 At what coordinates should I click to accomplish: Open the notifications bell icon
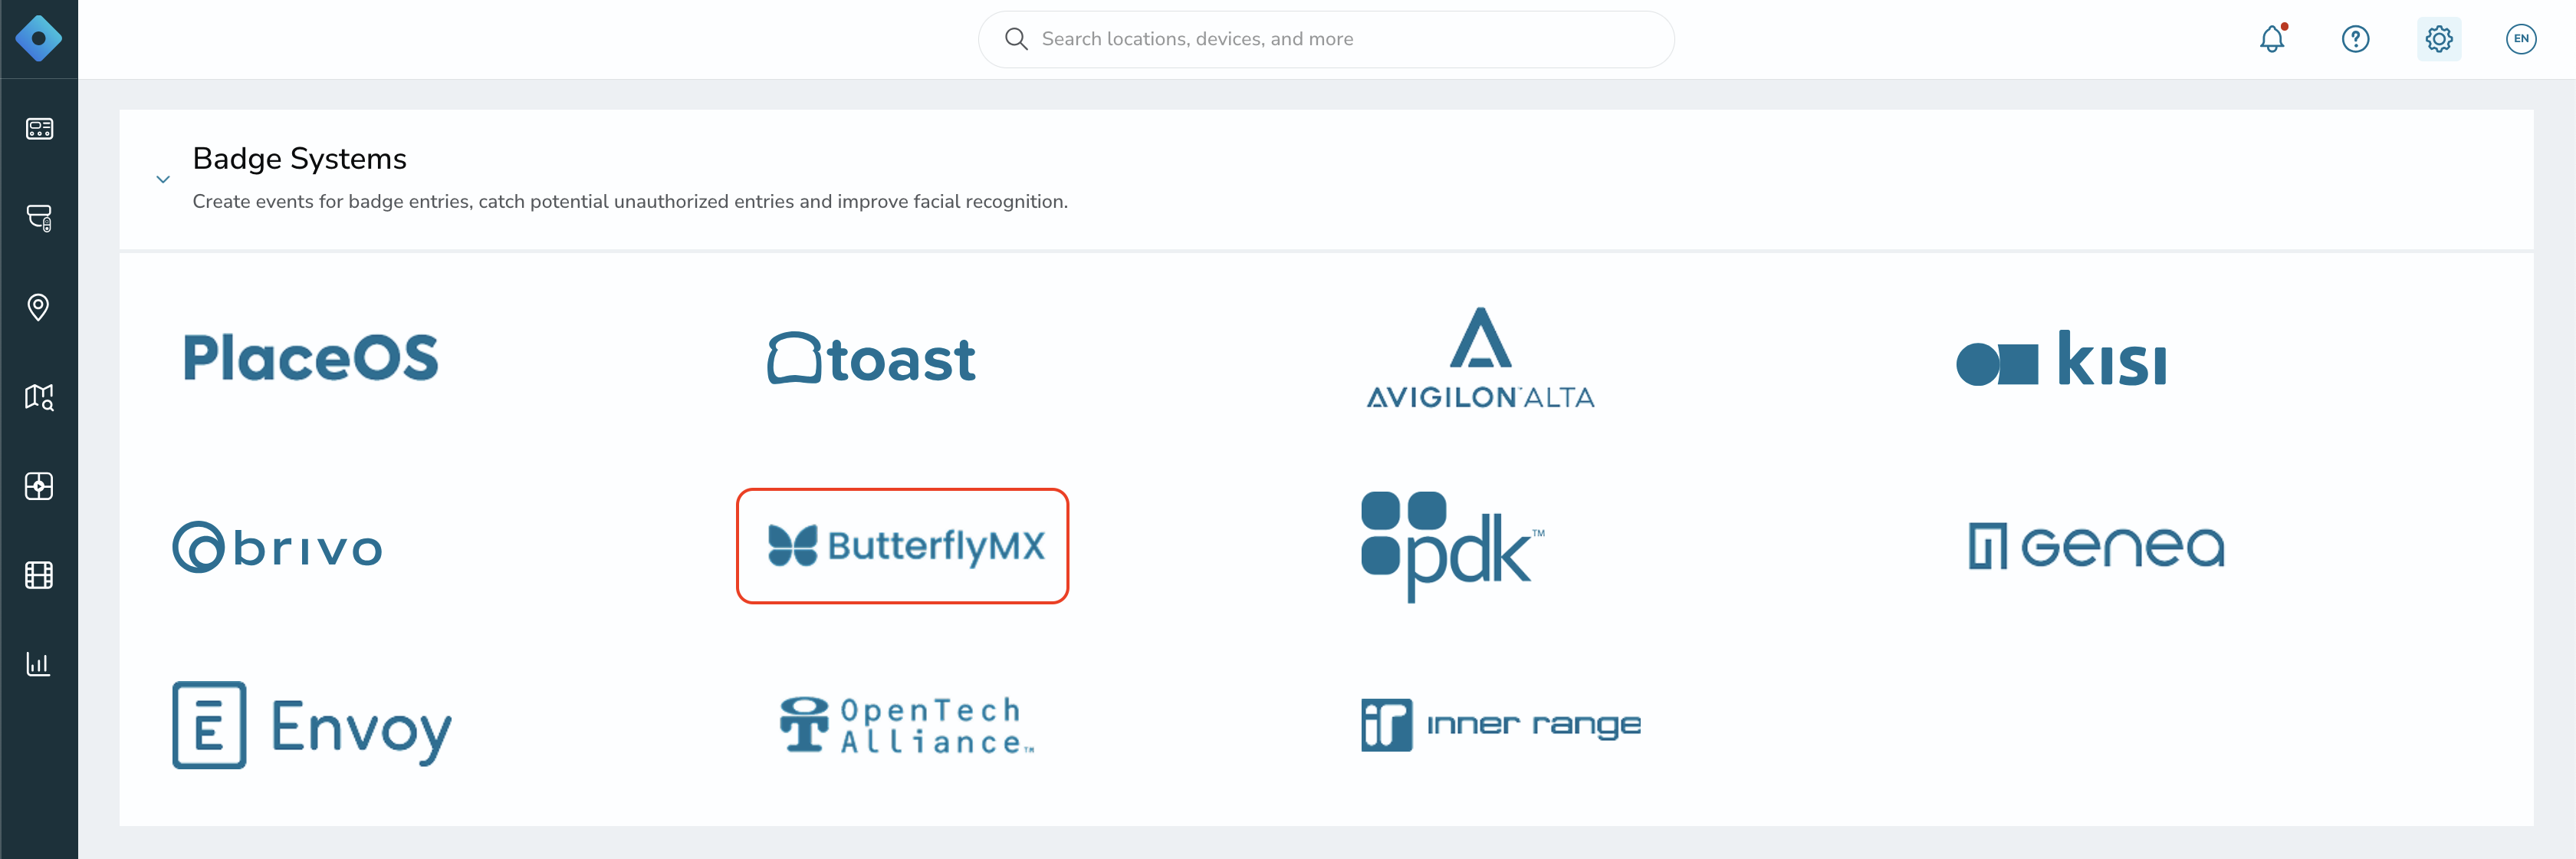pos(2272,39)
